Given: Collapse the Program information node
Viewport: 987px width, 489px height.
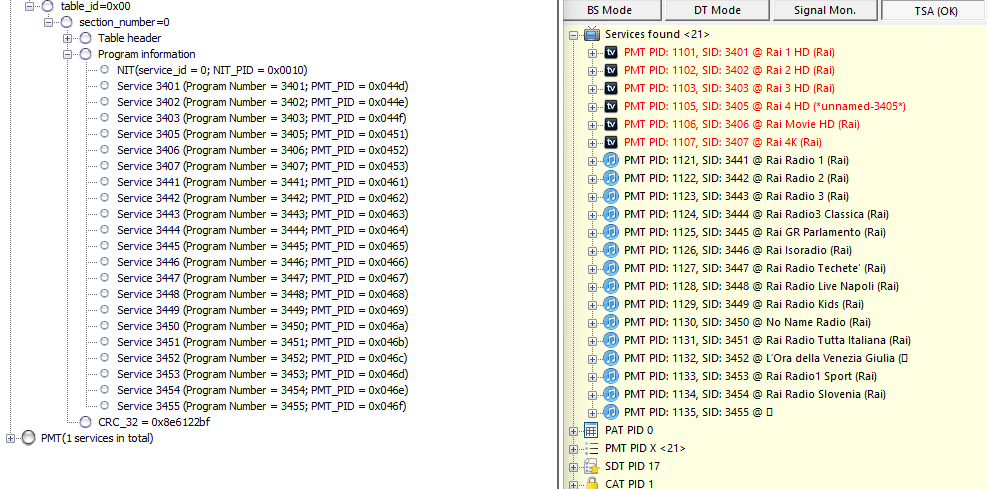Looking at the screenshot, I should point(68,55).
